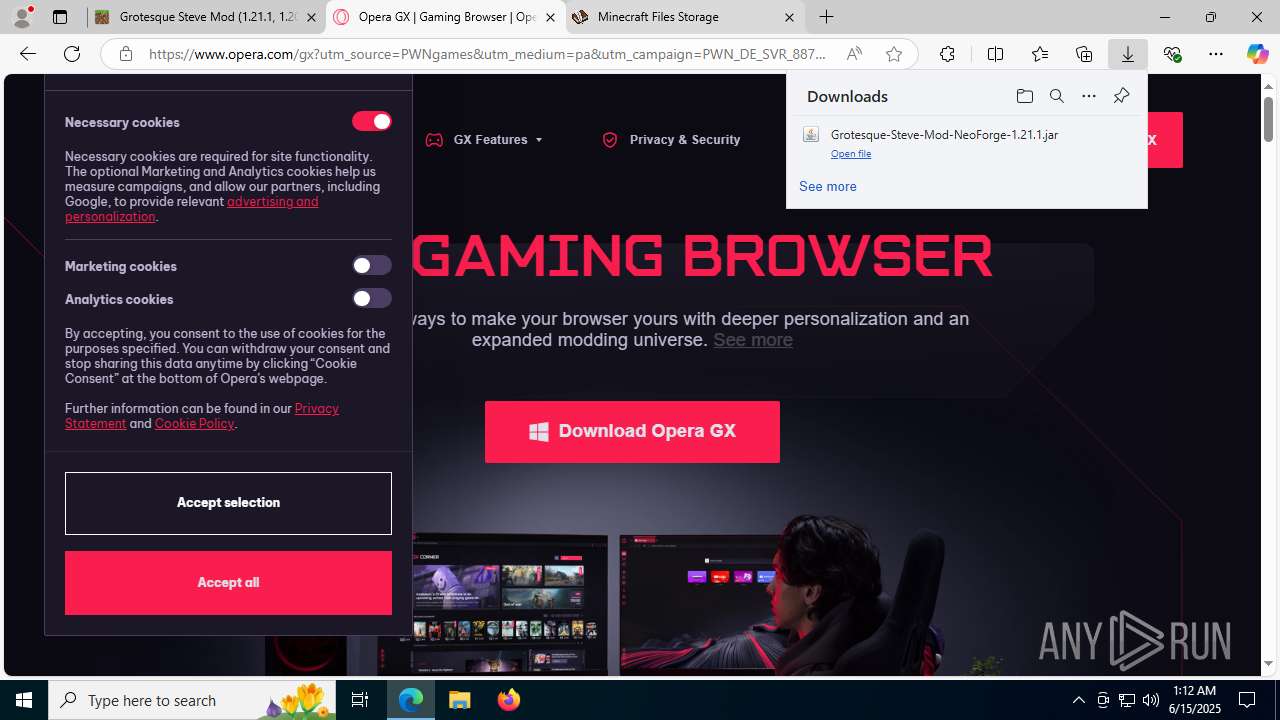Click See more in Downloads panel
The width and height of the screenshot is (1280, 720).
point(827,186)
